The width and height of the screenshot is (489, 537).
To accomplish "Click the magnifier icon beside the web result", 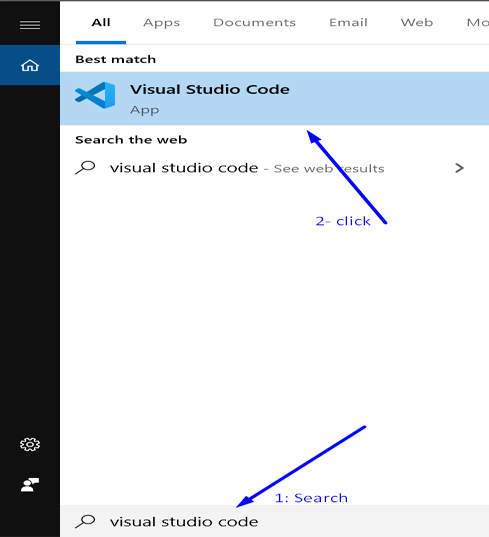I will 85,167.
